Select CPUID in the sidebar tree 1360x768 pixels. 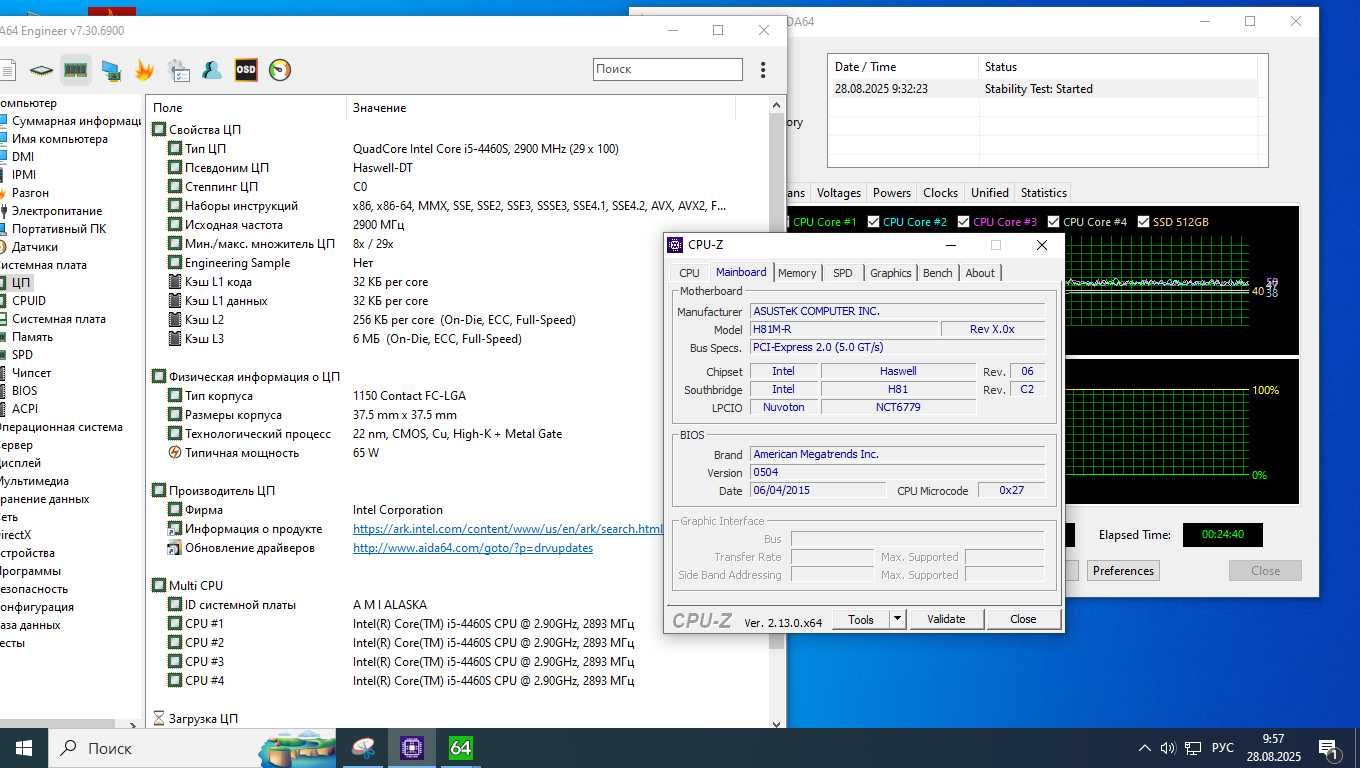click(29, 301)
